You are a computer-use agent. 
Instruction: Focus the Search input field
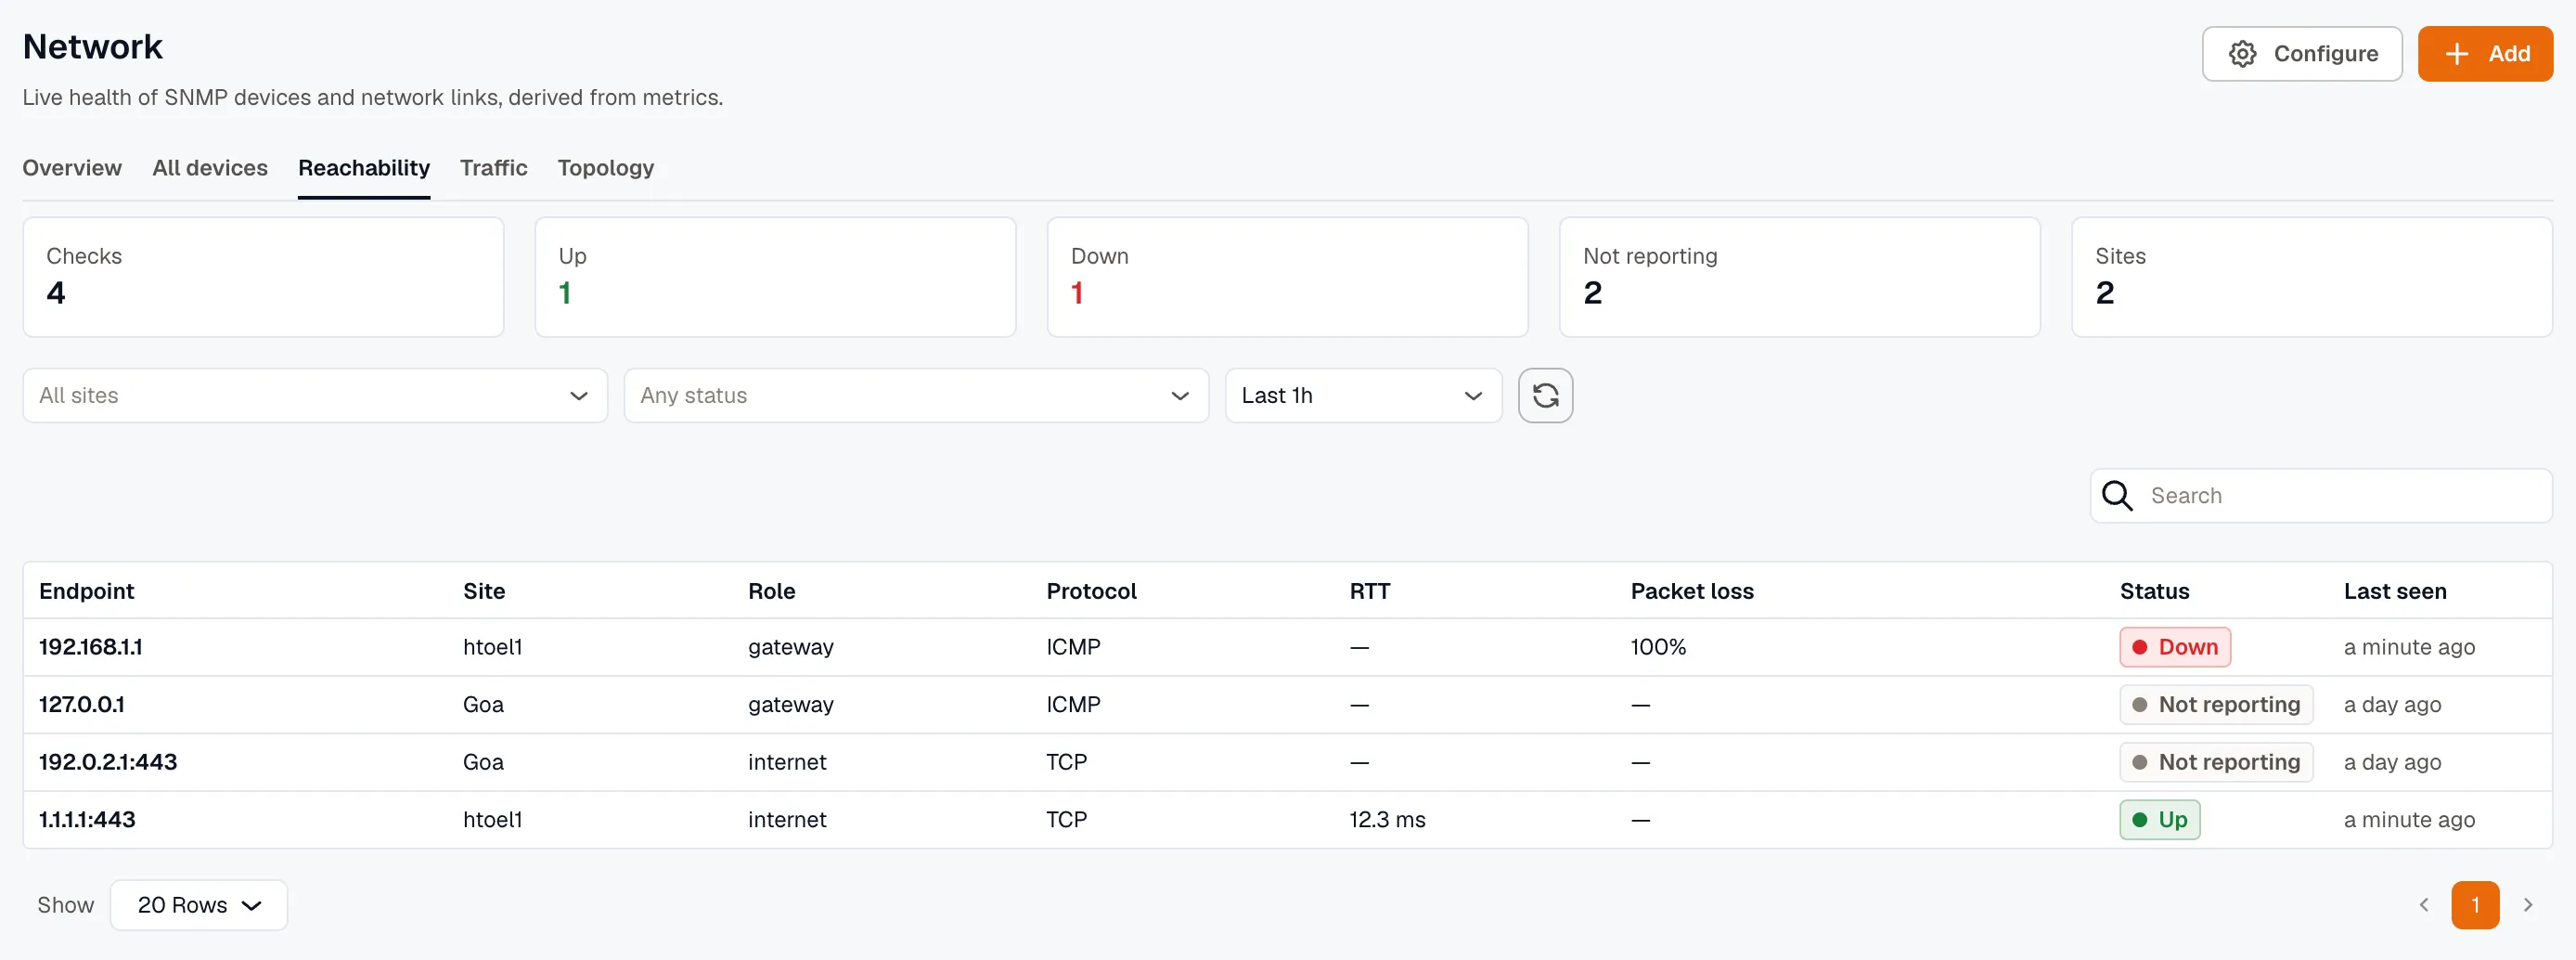2320,495
